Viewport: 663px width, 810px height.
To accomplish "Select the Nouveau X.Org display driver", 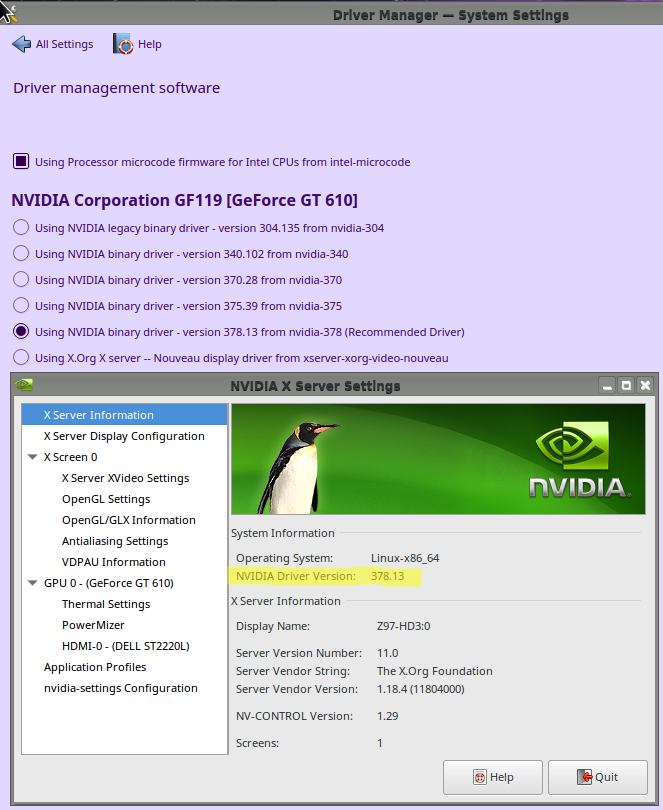I will [21, 357].
